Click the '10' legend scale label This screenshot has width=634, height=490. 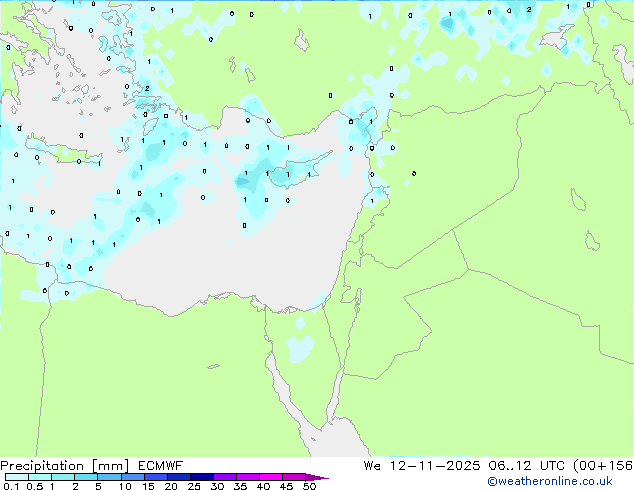pos(125,486)
